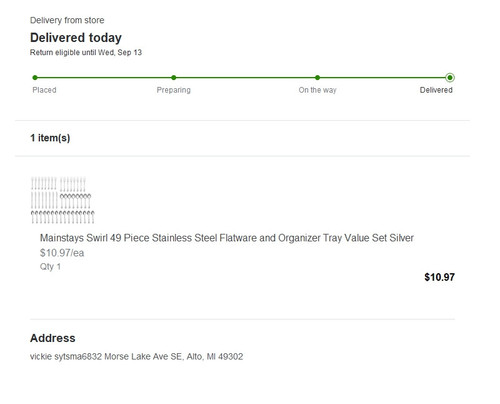Click the Qty 1 quantity text
This screenshot has height=404, width=500.
[50, 267]
